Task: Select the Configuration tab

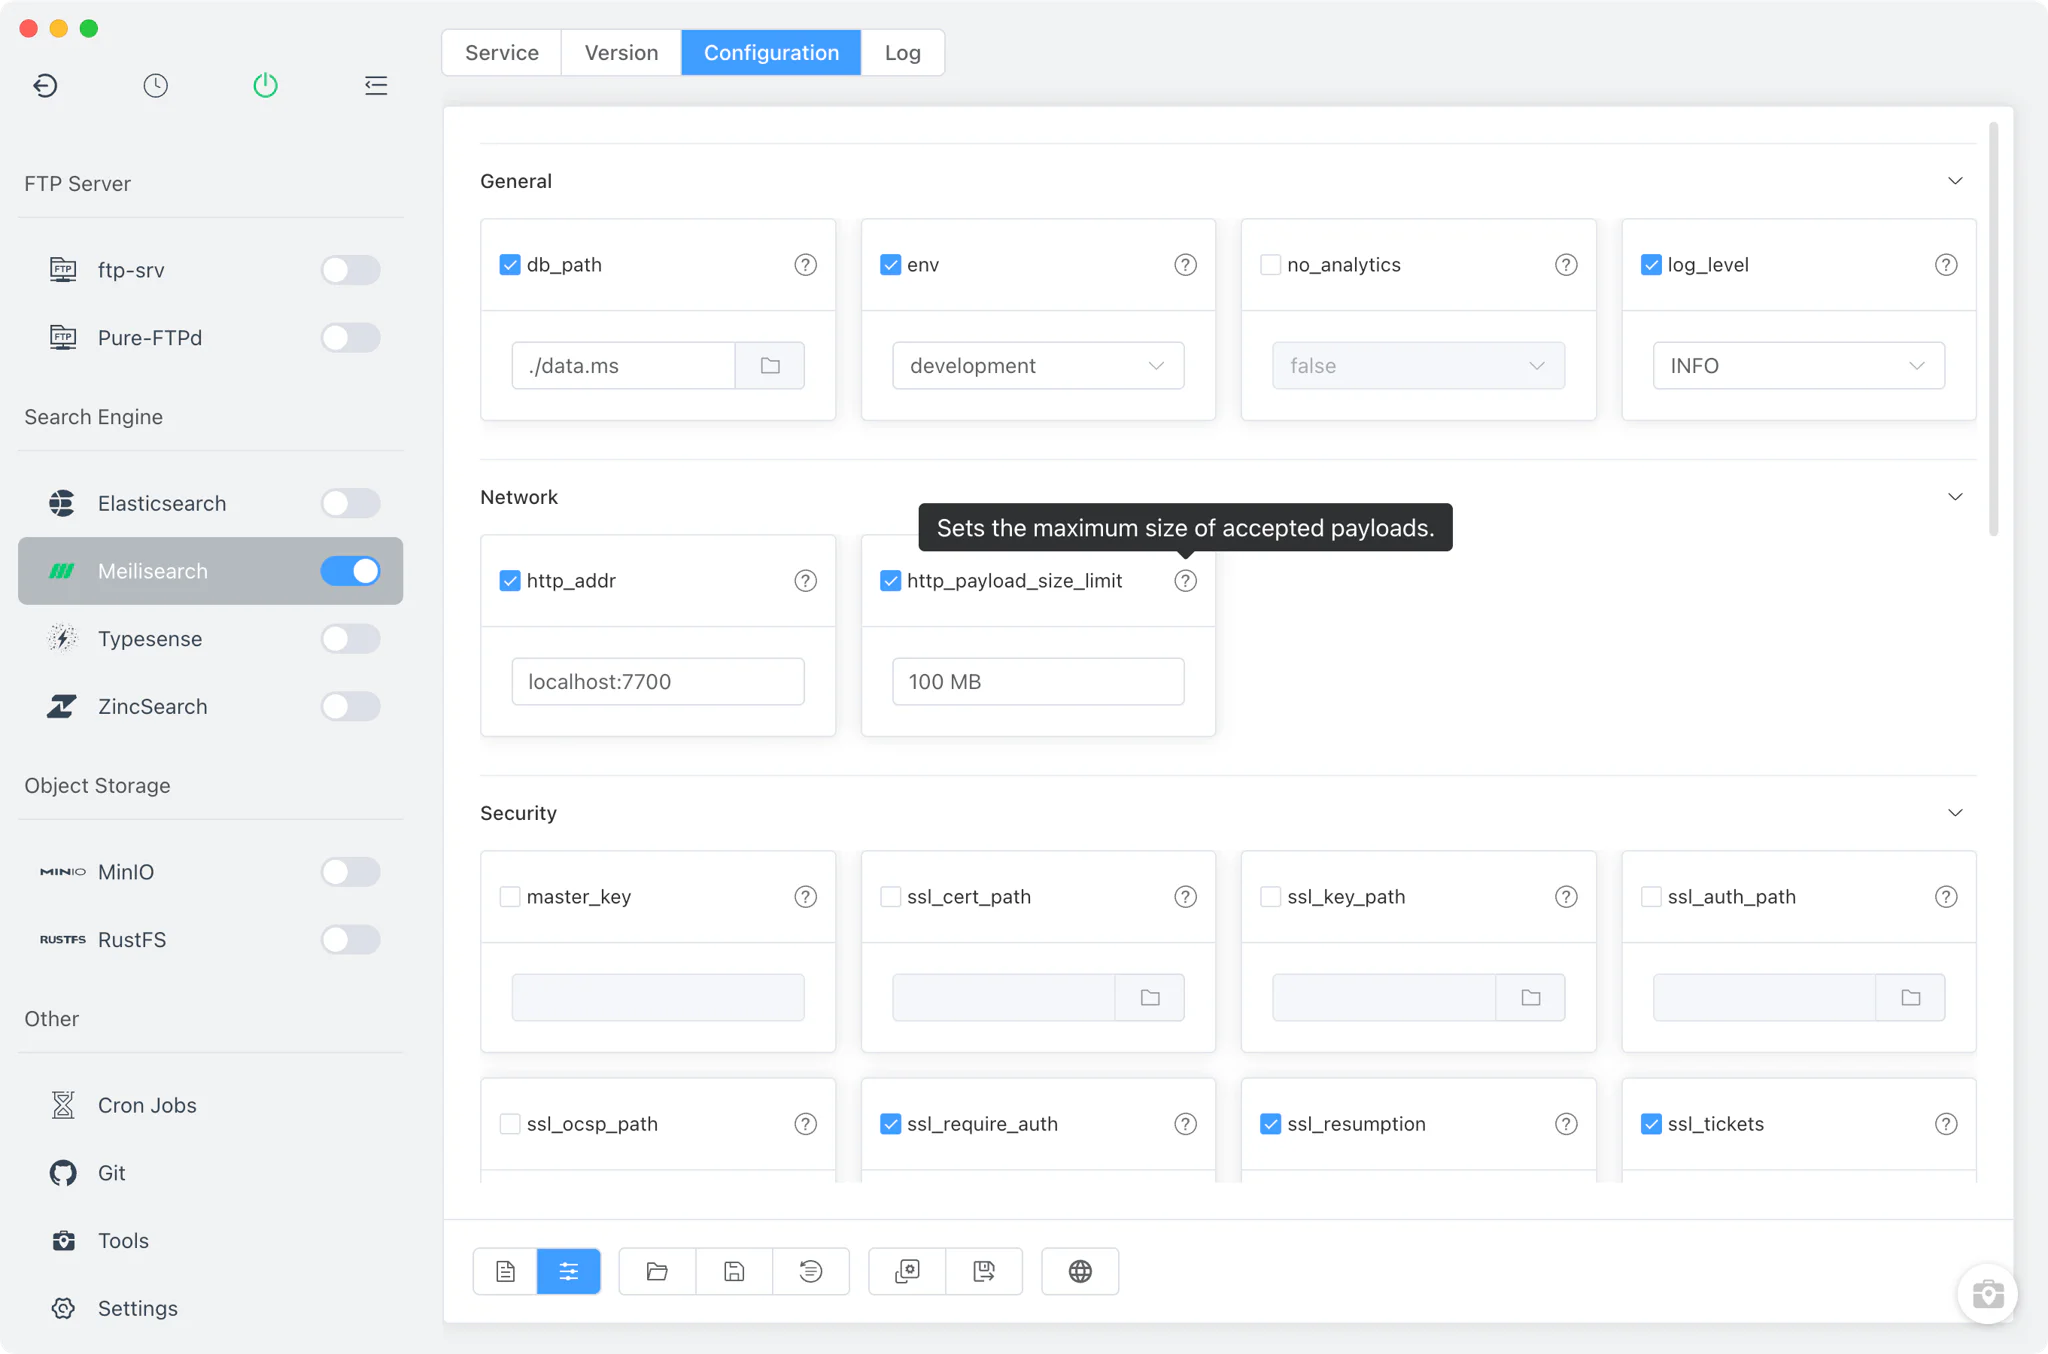Action: click(x=771, y=53)
